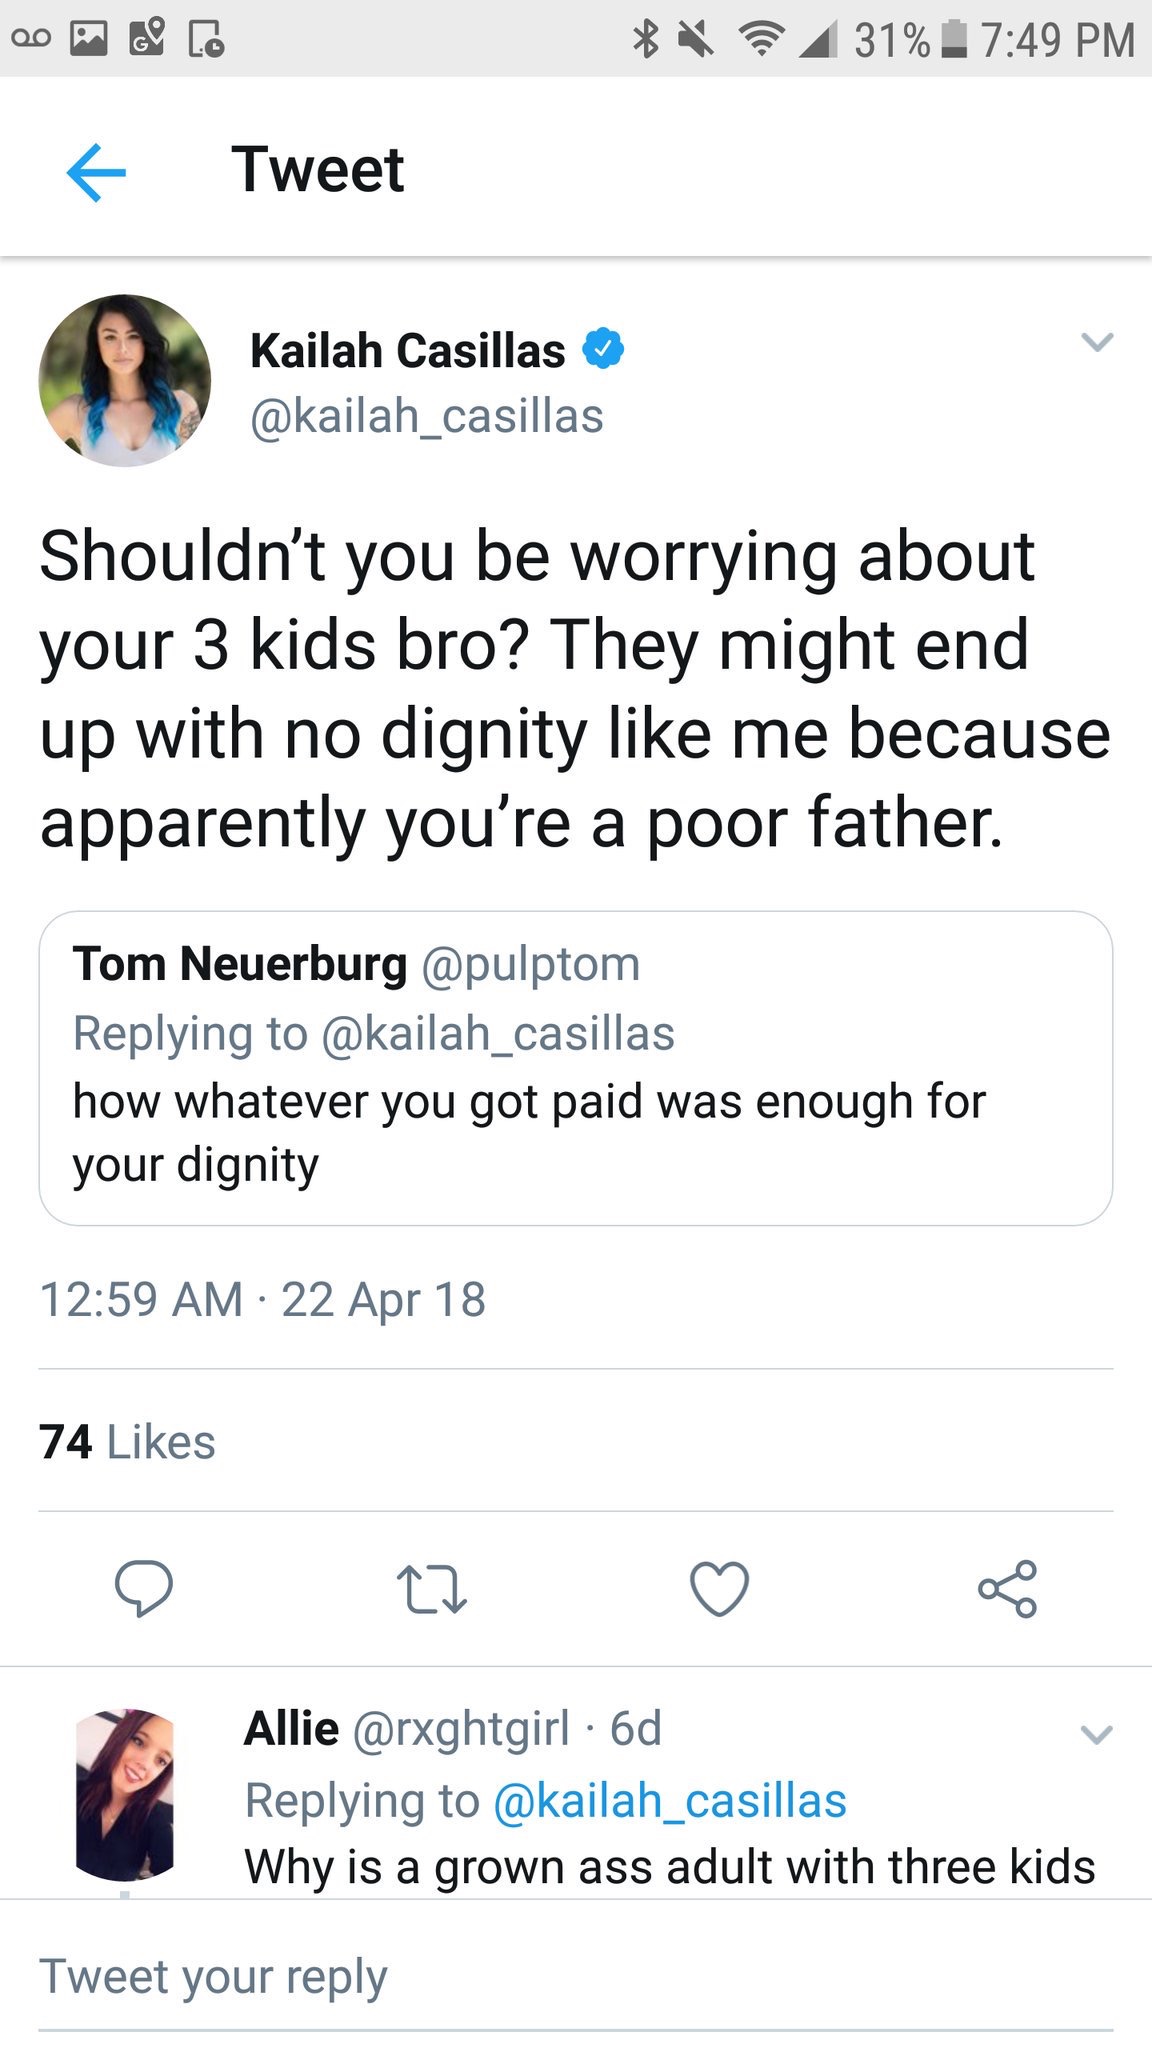Image resolution: width=1152 pixels, height=2048 pixels.
Task: Click the reply speech bubble icon
Action: click(144, 1588)
